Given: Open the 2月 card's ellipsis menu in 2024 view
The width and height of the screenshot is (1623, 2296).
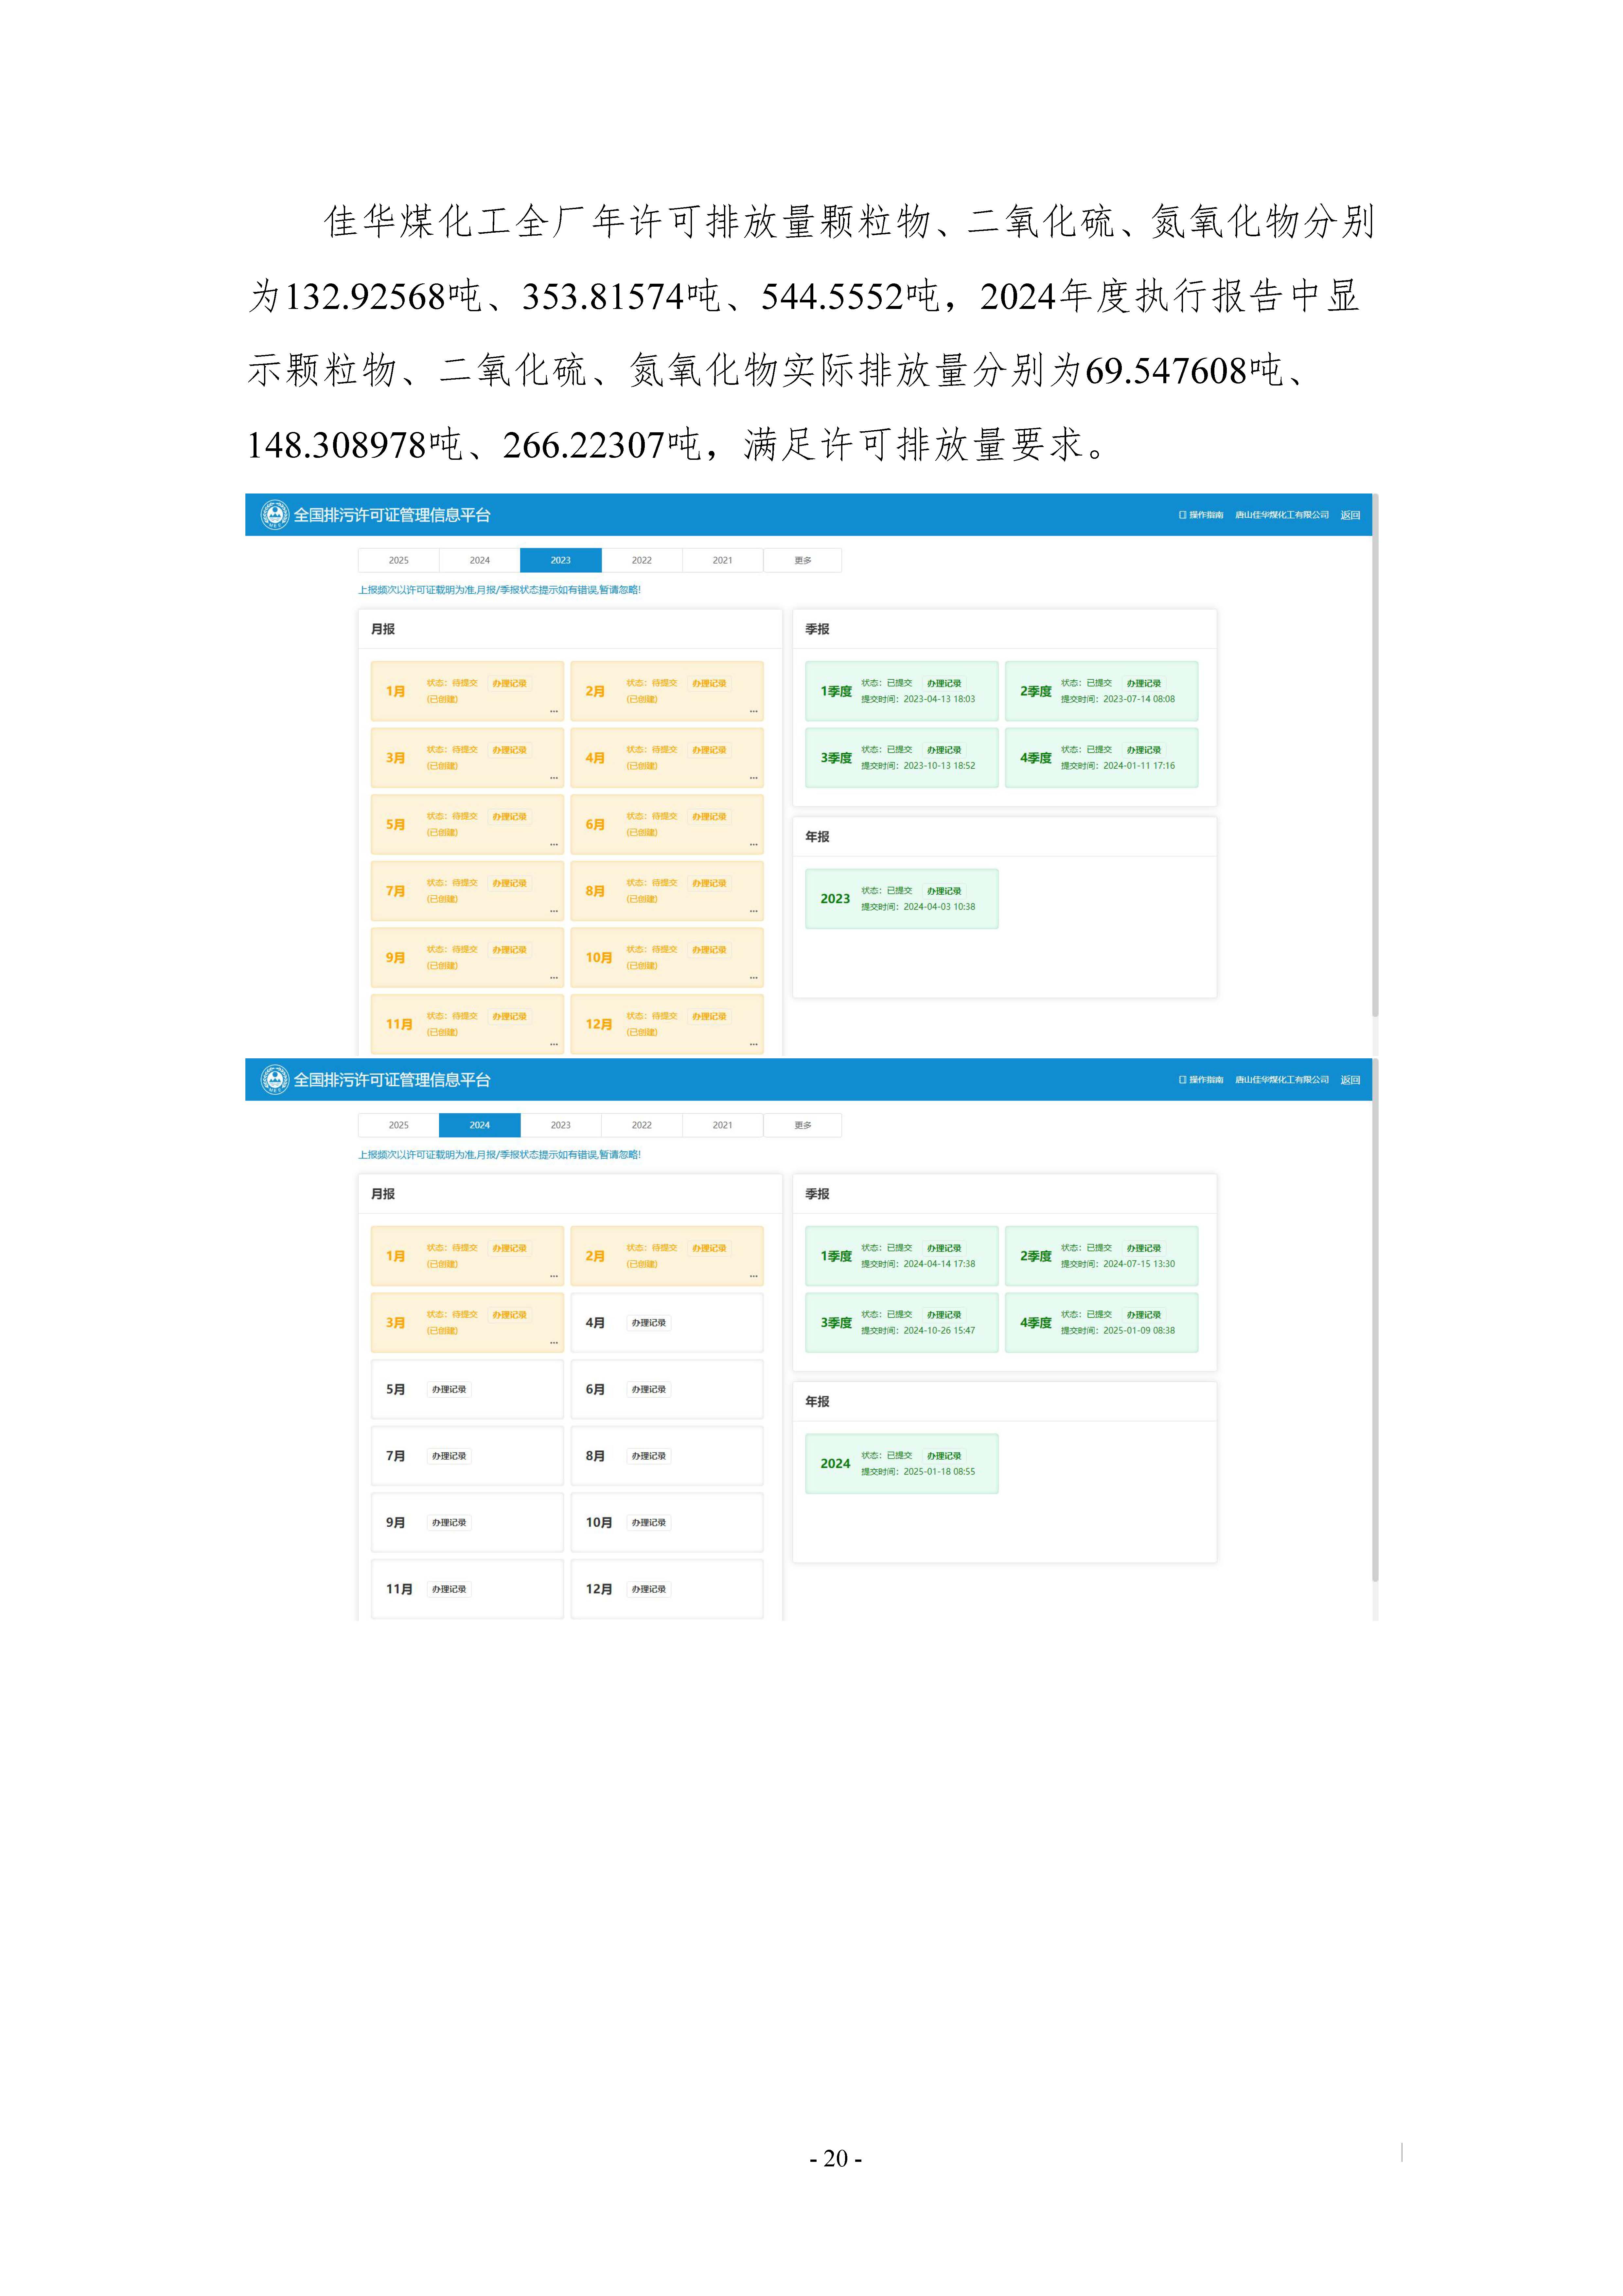Looking at the screenshot, I should tap(754, 1276).
